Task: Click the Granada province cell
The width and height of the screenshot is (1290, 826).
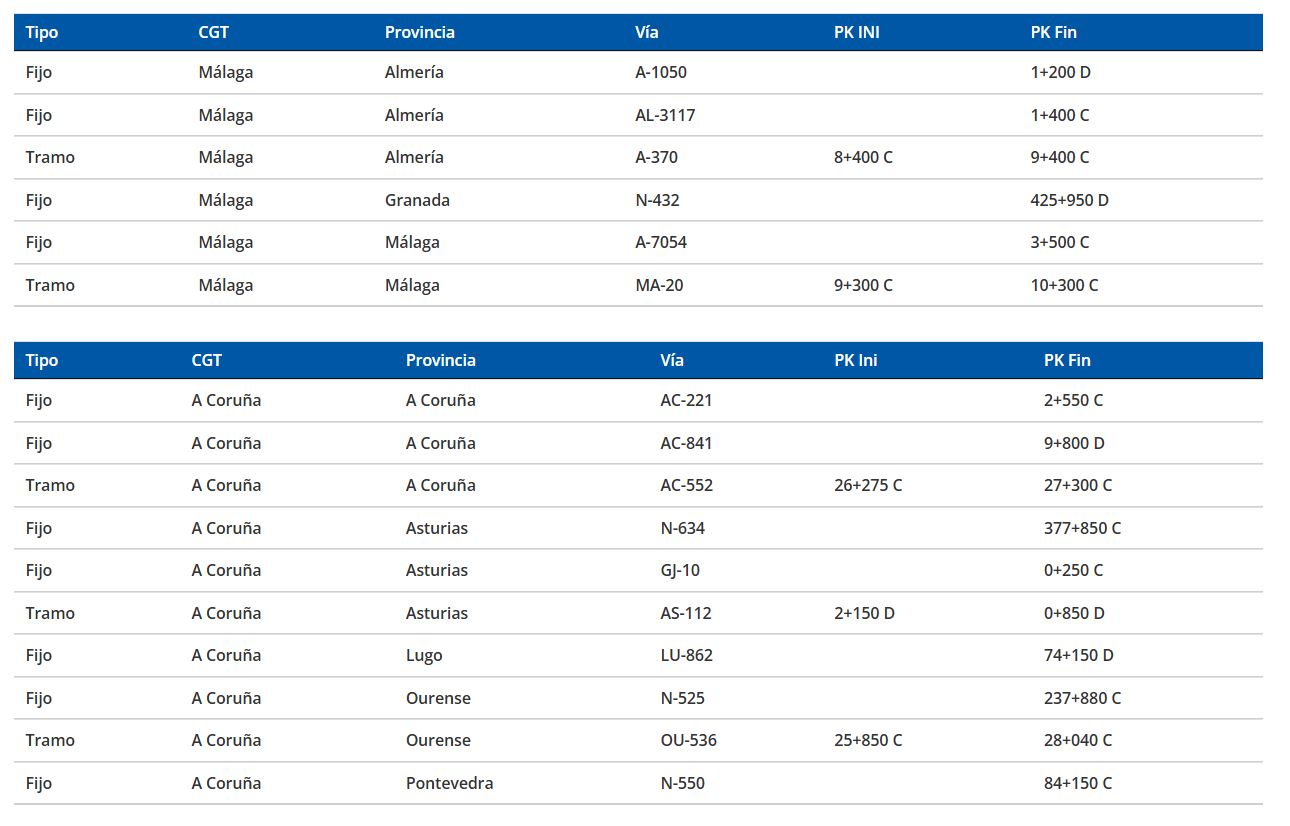Action: coord(417,200)
